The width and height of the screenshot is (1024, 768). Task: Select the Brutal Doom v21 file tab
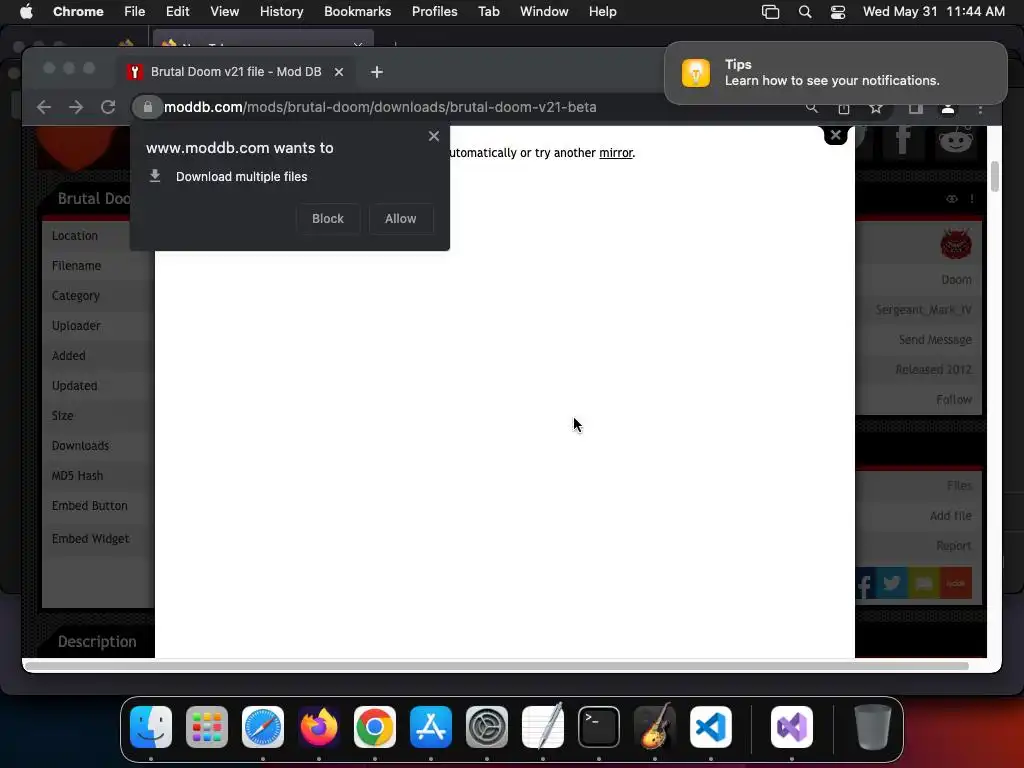pyautogui.click(x=236, y=72)
